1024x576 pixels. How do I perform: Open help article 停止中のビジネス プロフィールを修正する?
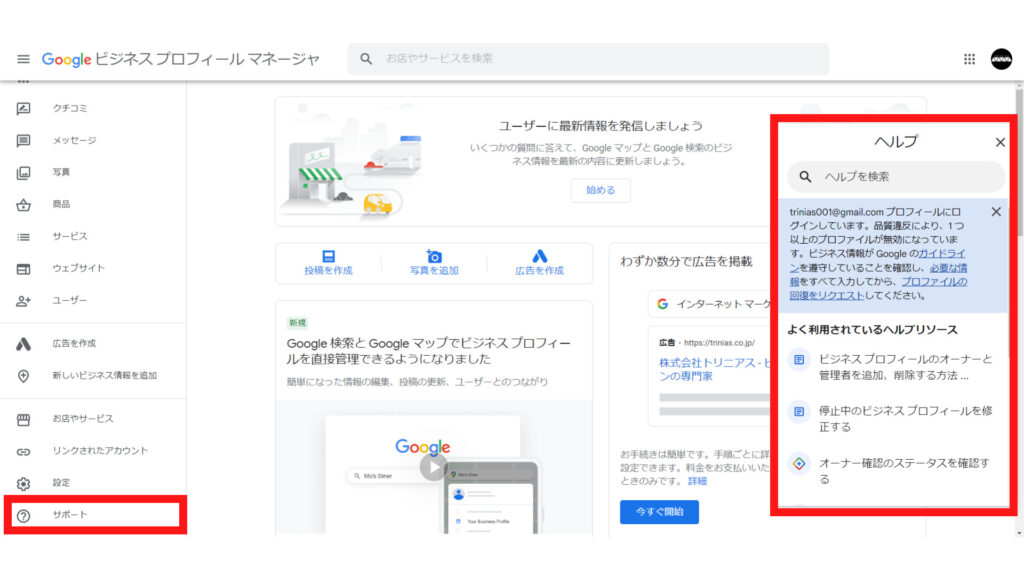[x=905, y=419]
